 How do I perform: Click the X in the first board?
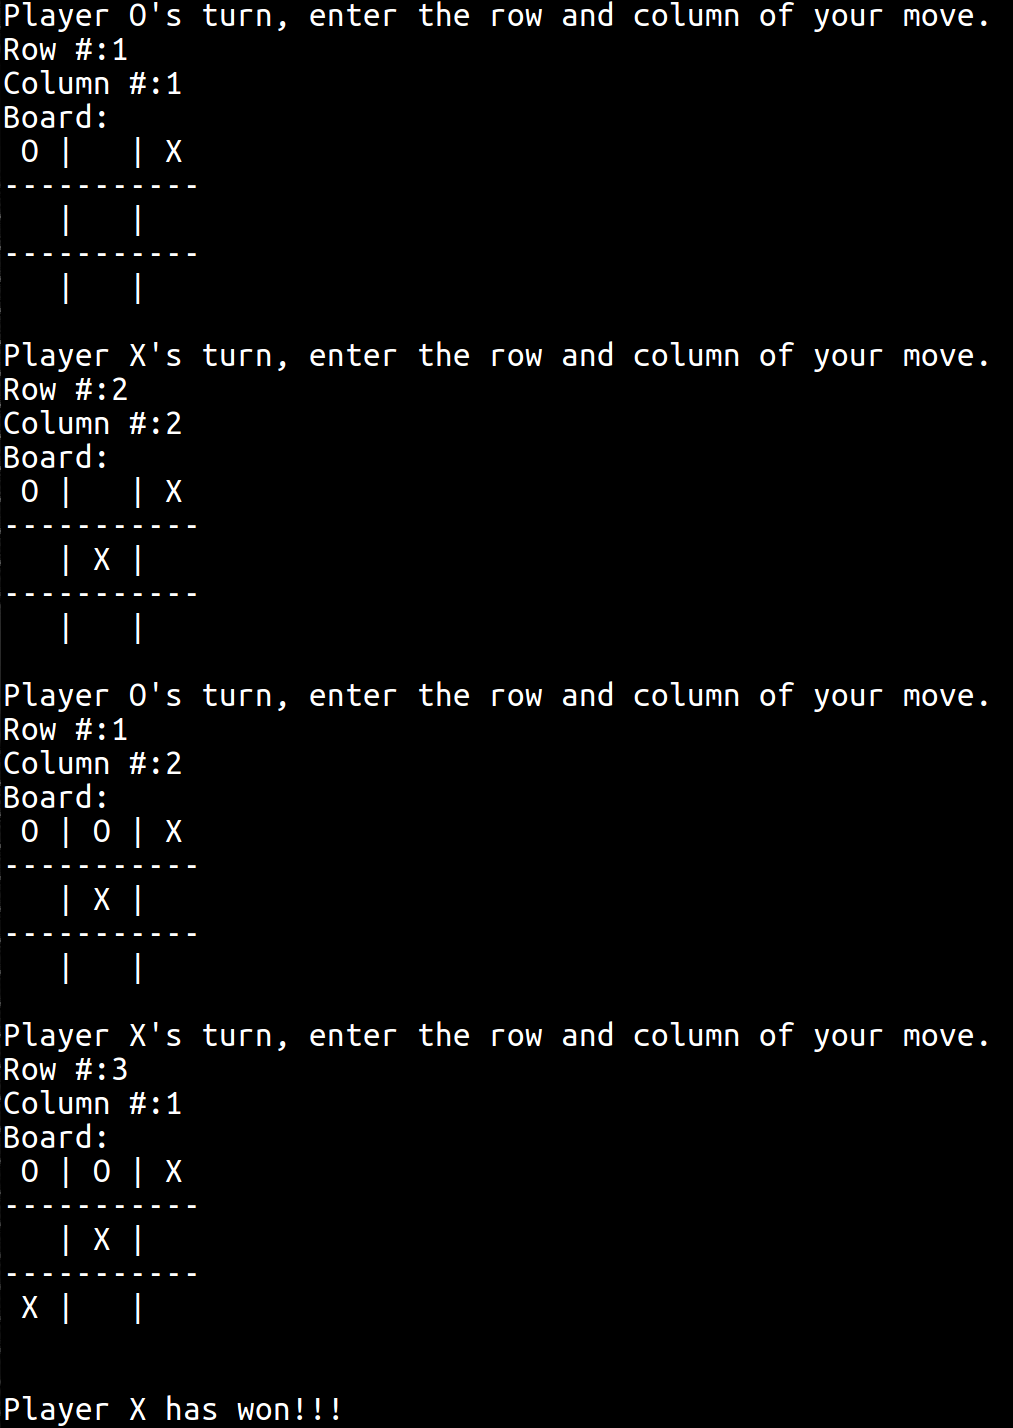[x=174, y=152]
